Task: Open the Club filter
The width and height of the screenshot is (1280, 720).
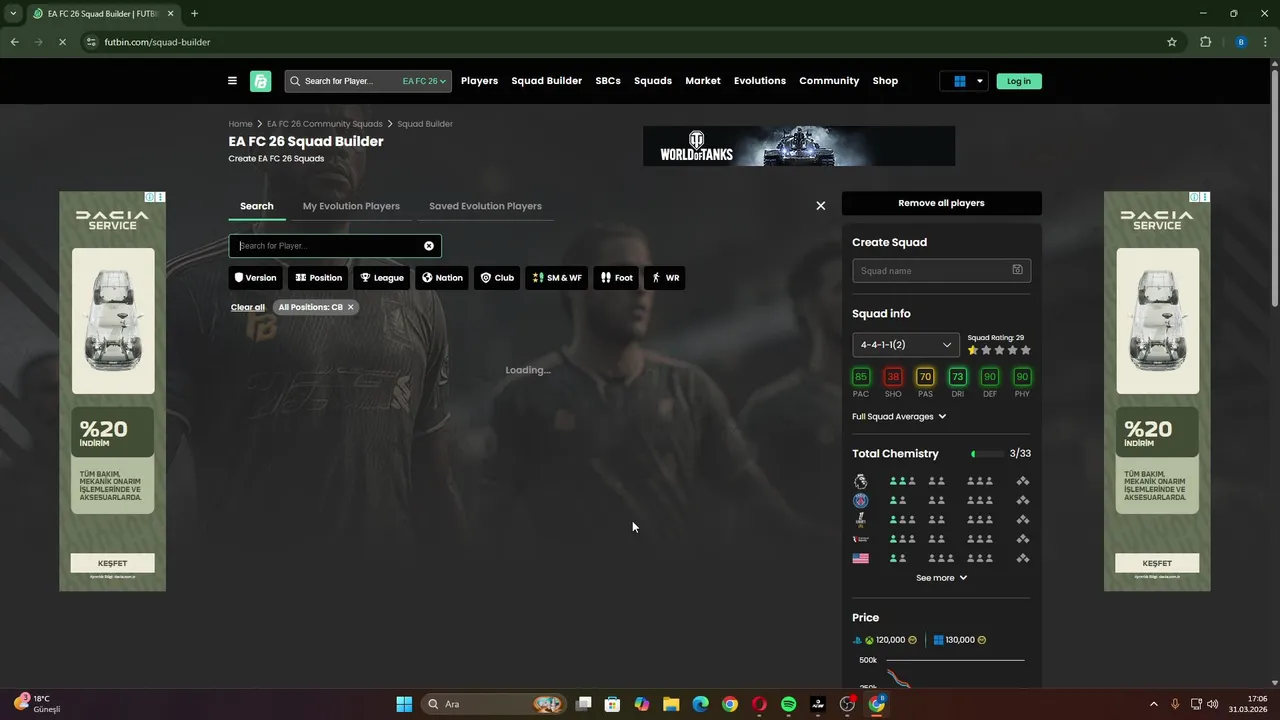Action: click(x=497, y=278)
